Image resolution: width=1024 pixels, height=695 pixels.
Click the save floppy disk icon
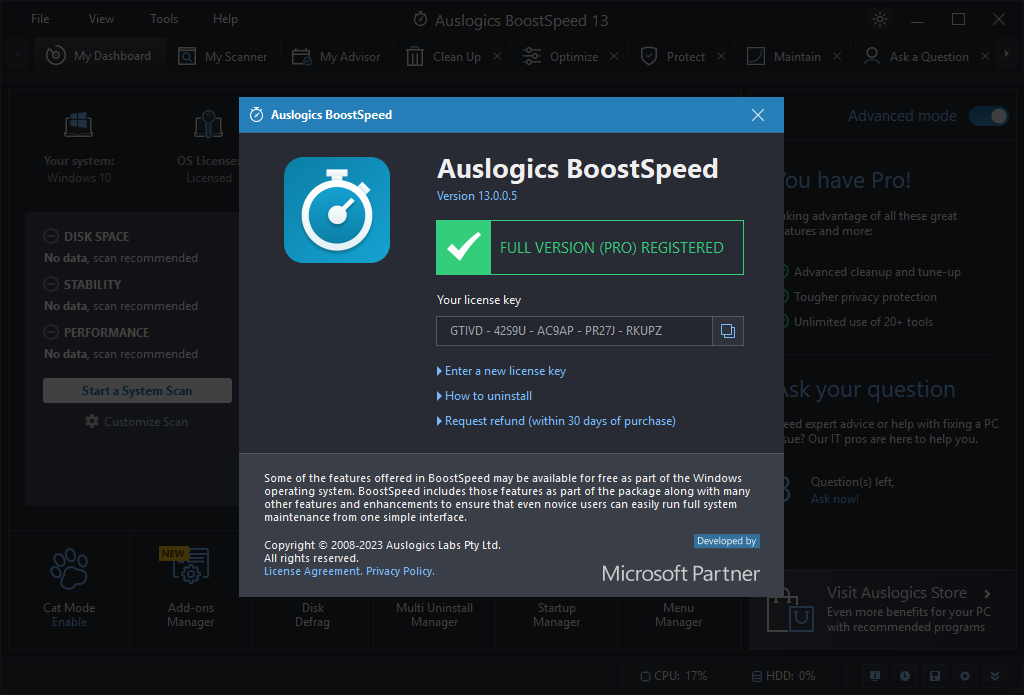point(935,676)
